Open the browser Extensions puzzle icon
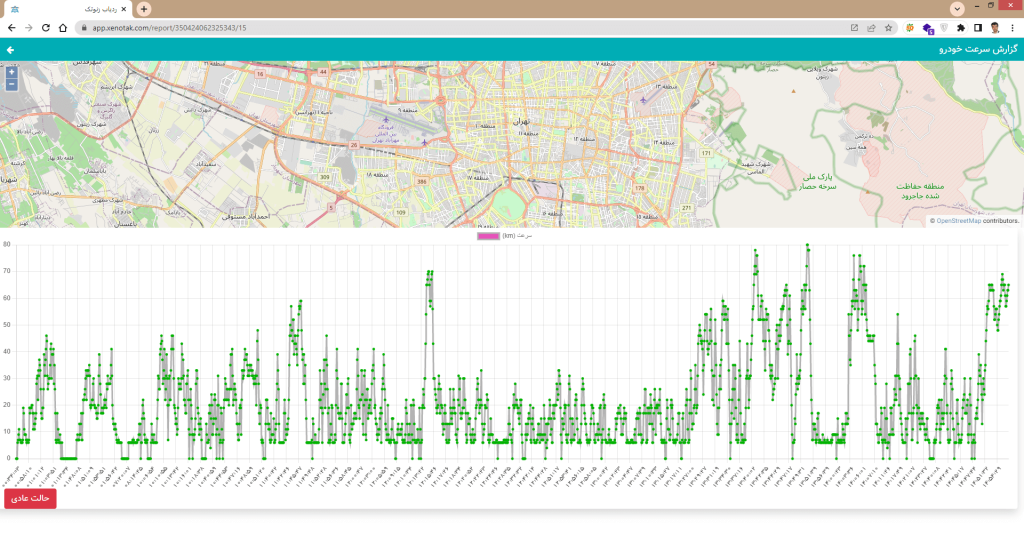This screenshot has height=560, width=1024. point(961,28)
